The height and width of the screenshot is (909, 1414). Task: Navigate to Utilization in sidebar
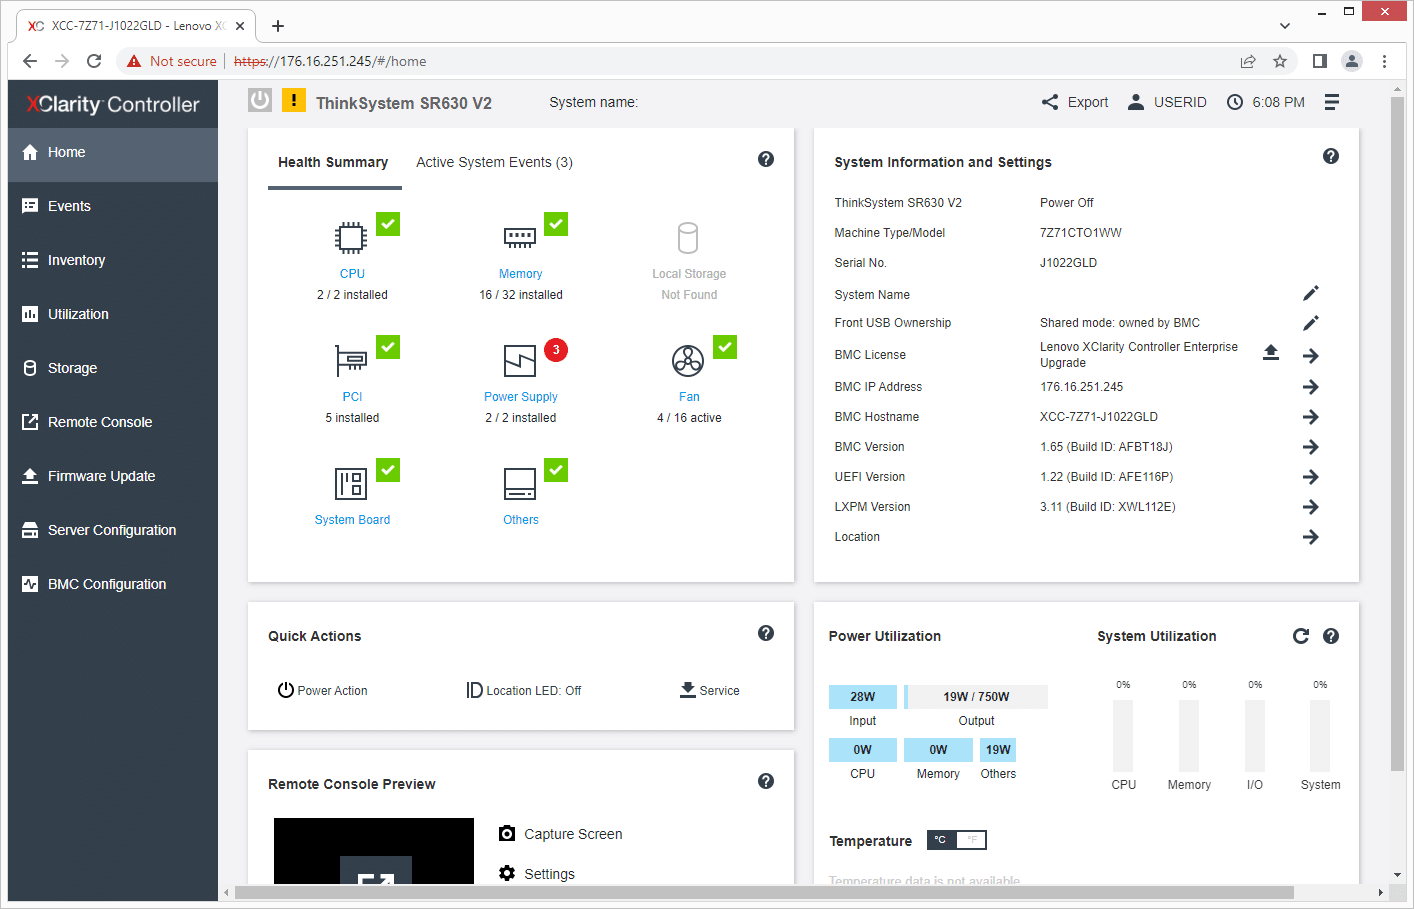click(x=113, y=314)
